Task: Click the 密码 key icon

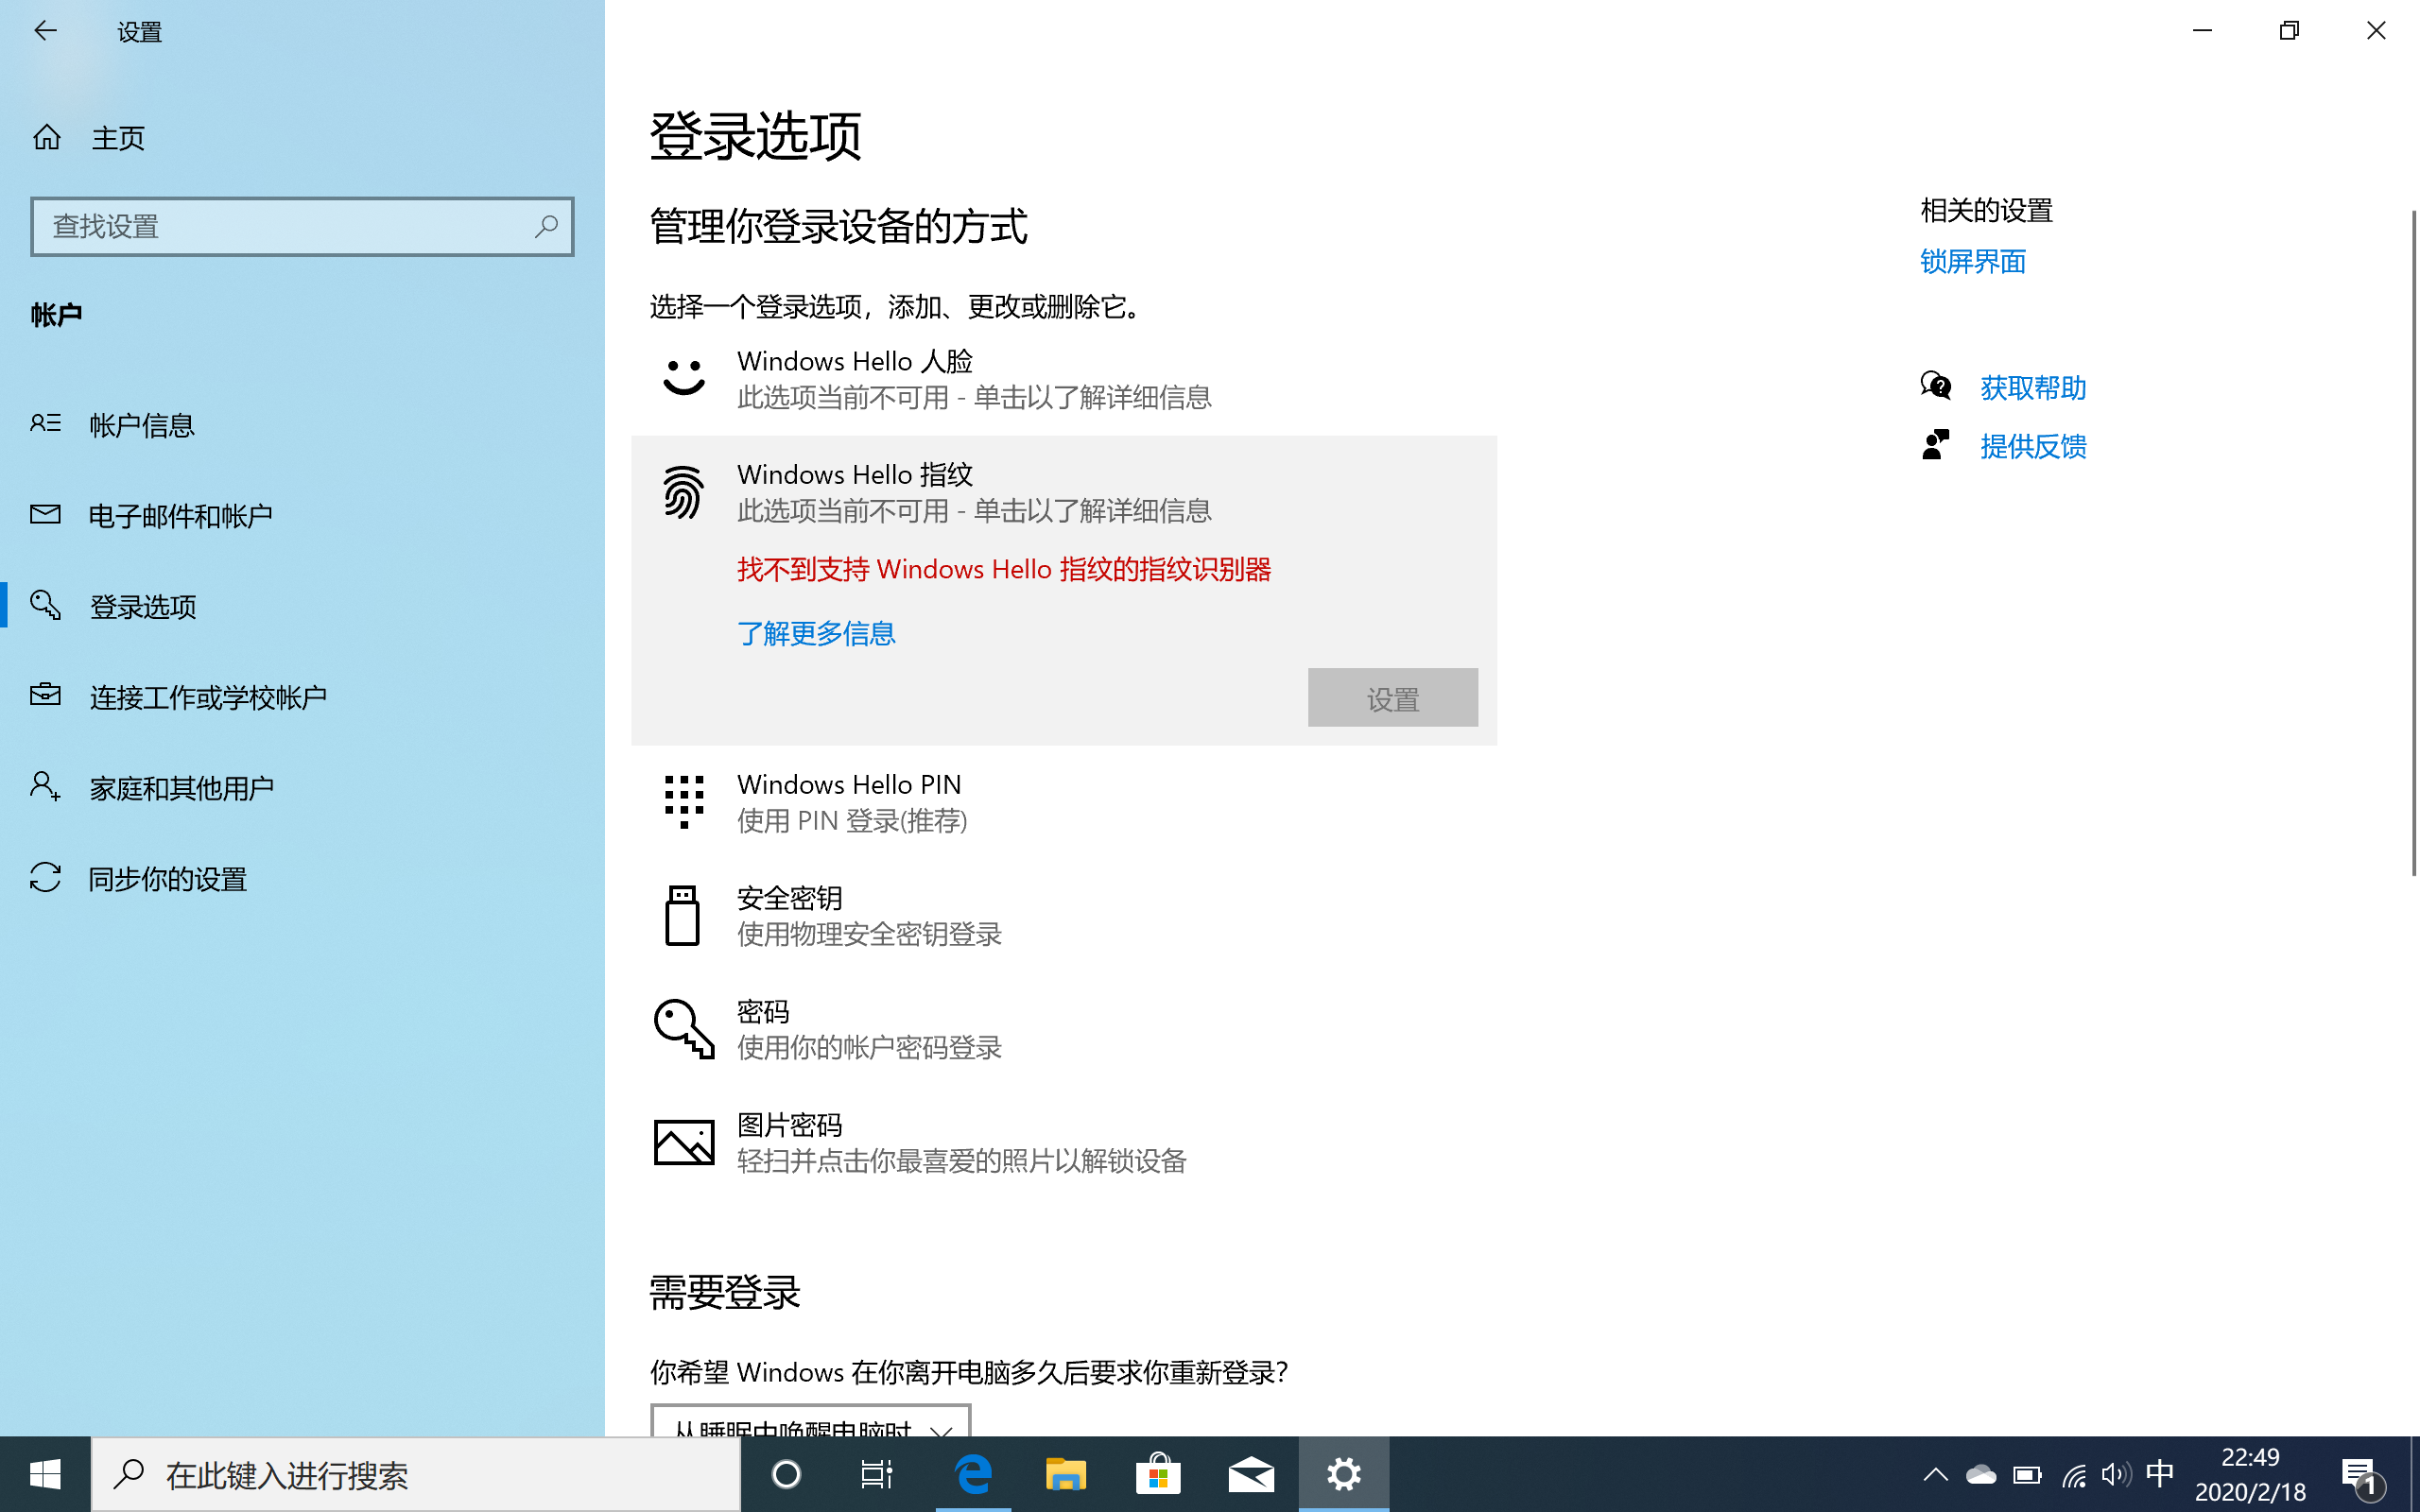Action: tap(683, 1028)
